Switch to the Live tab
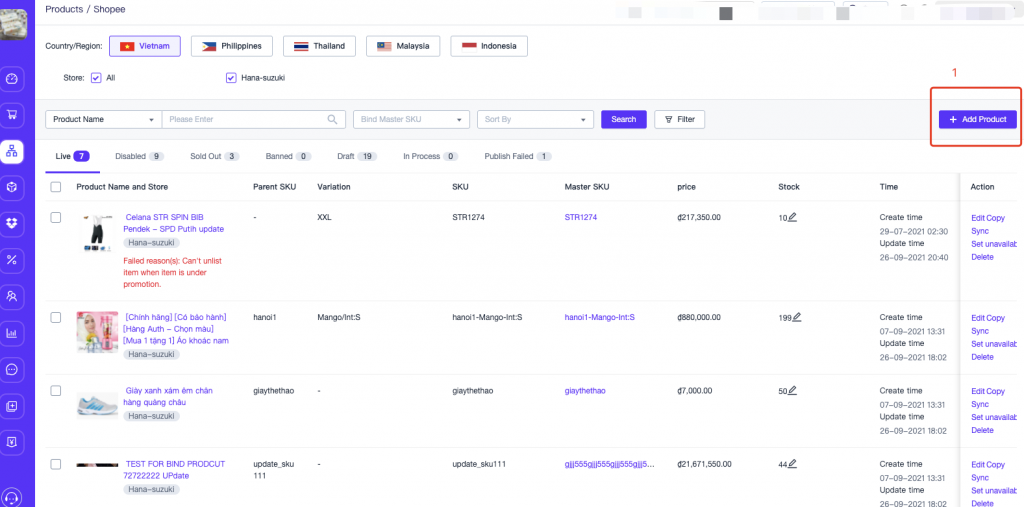Viewport: 1024px width, 507px height. [72, 156]
